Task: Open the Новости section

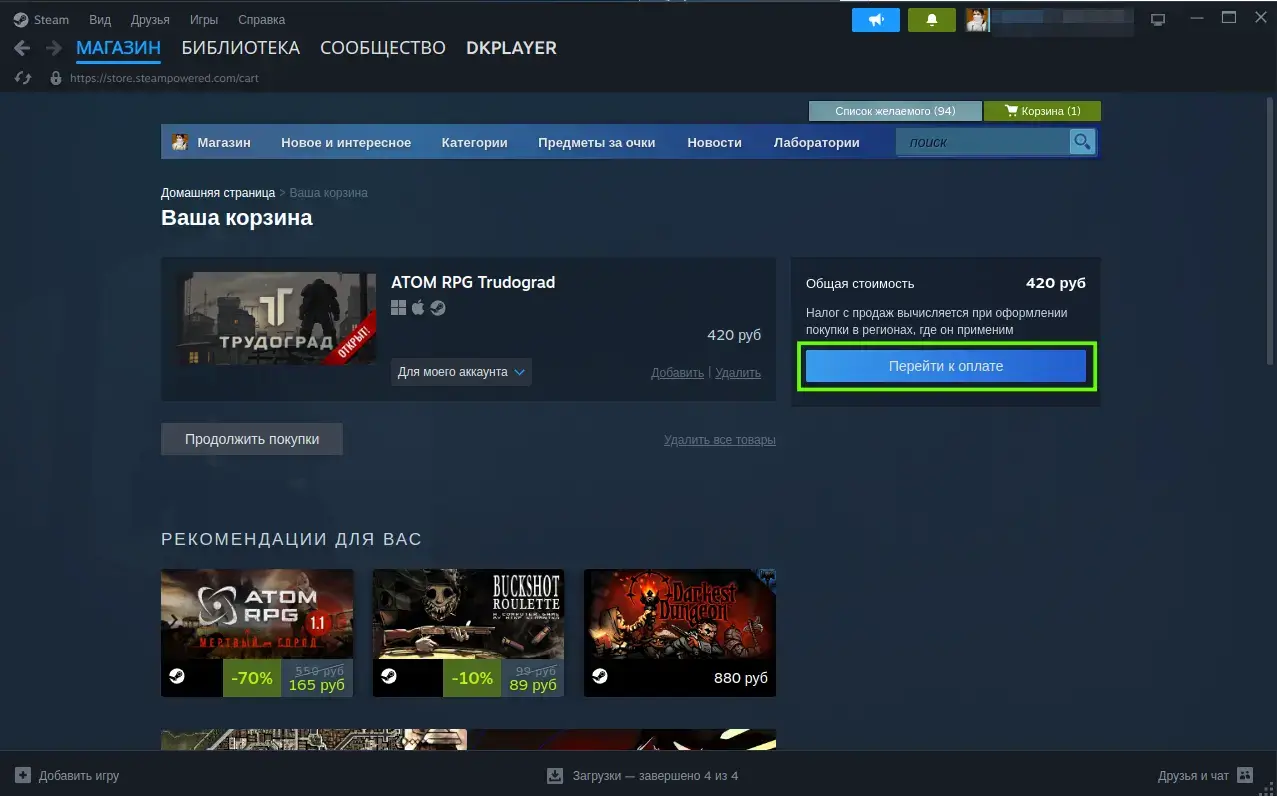Action: [714, 142]
